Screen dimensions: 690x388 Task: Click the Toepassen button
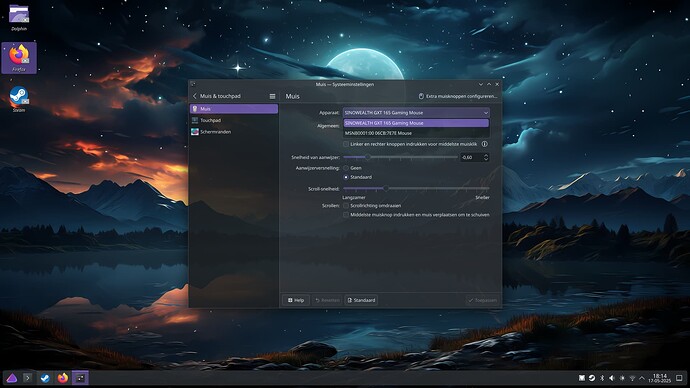[482, 300]
